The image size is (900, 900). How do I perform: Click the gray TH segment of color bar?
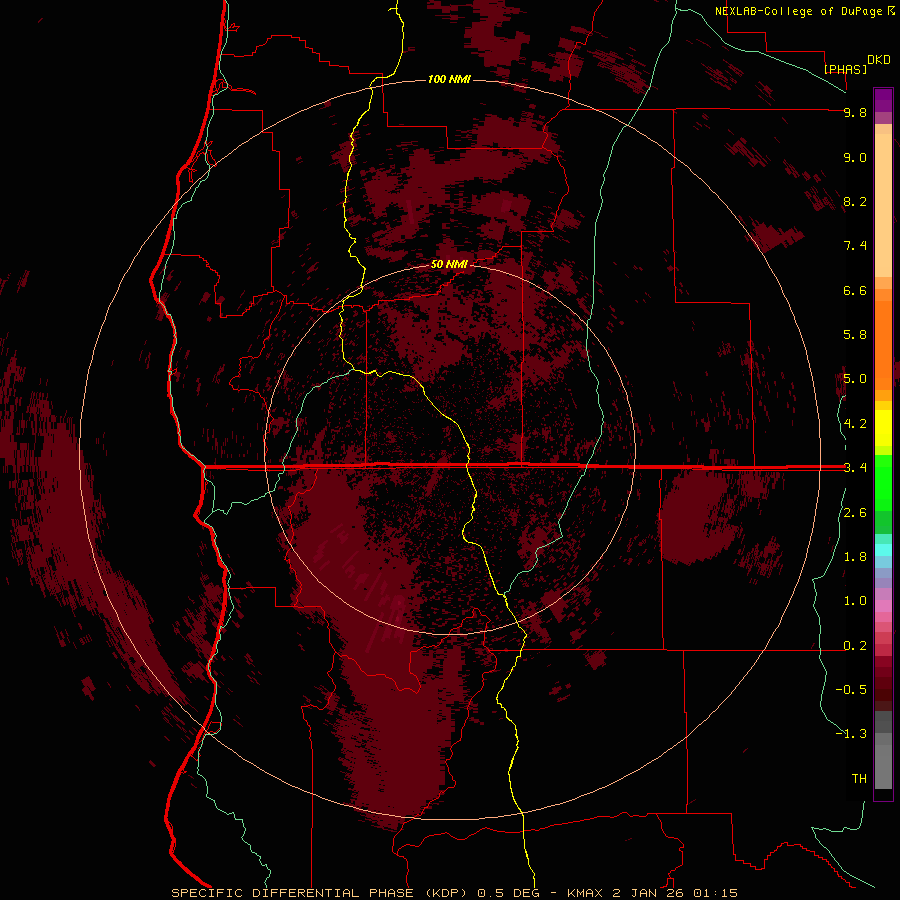point(883,767)
